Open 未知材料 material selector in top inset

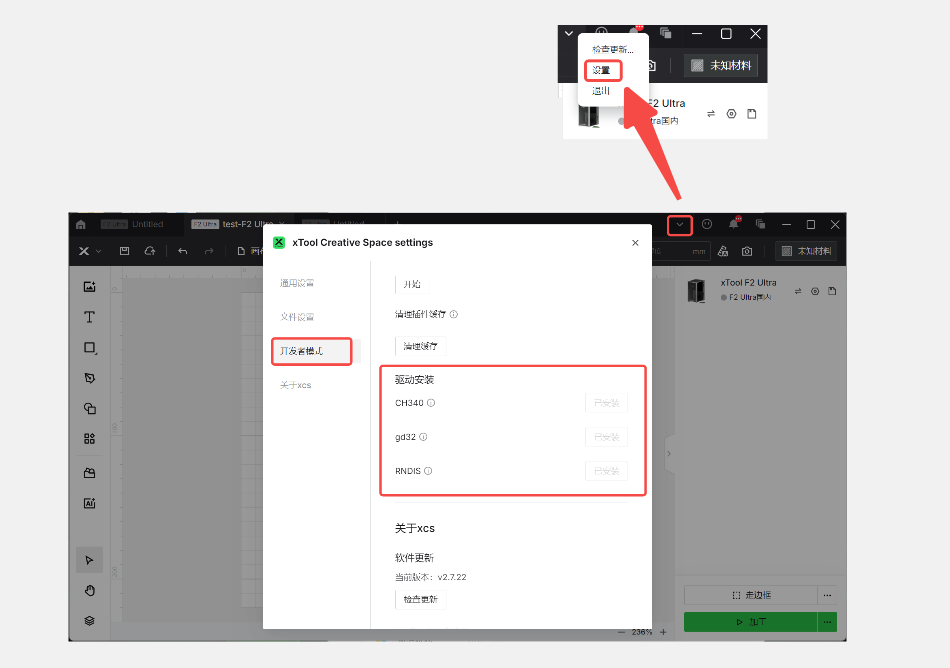coord(722,65)
